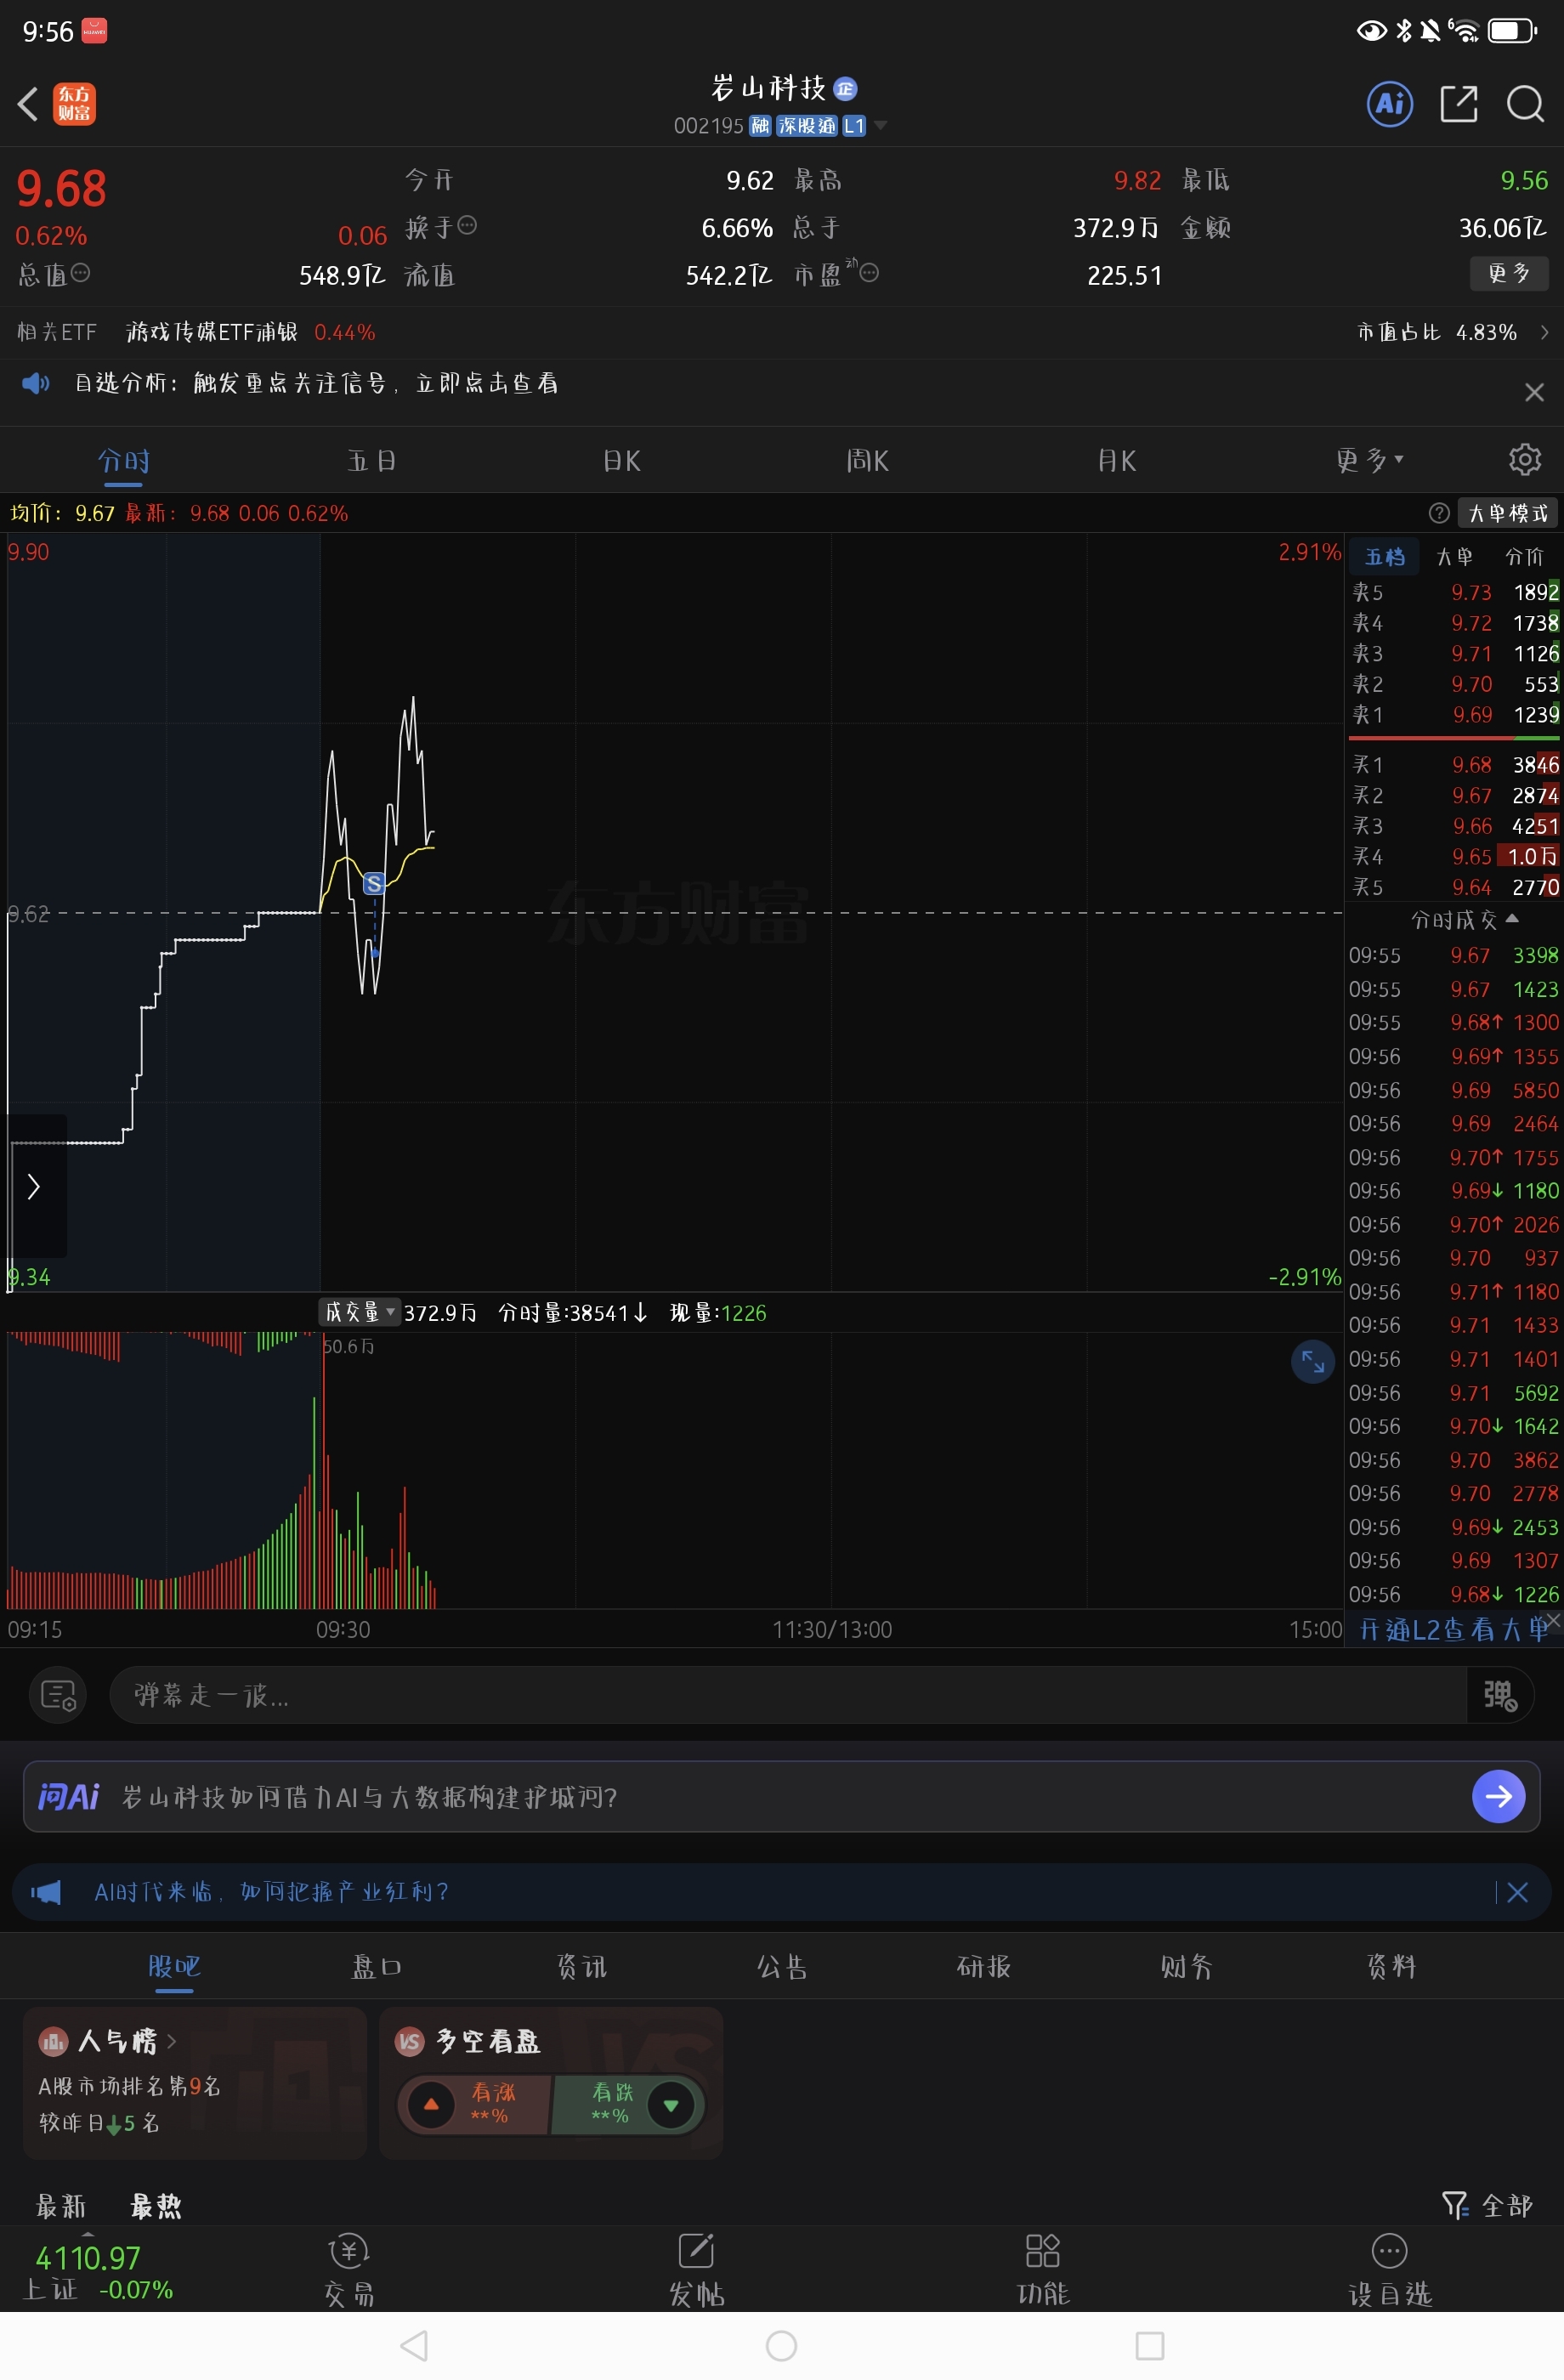The width and height of the screenshot is (1564, 2380).
Task: Tap the Android home navigation button
Action: point(781,2345)
